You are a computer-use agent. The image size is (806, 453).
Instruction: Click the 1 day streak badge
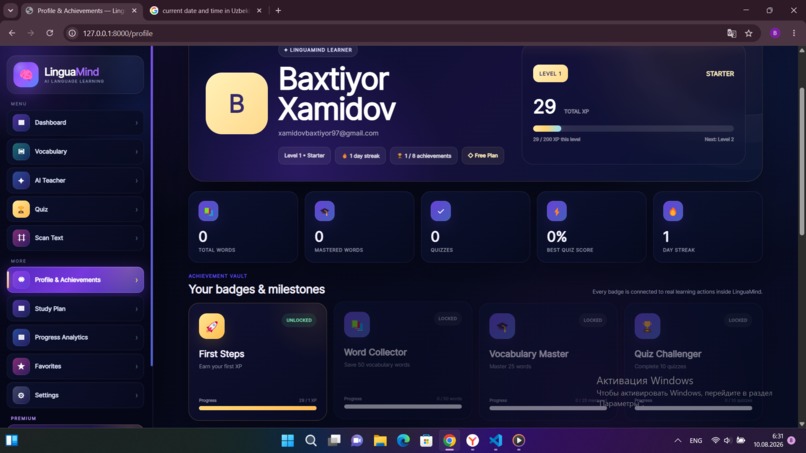point(360,155)
